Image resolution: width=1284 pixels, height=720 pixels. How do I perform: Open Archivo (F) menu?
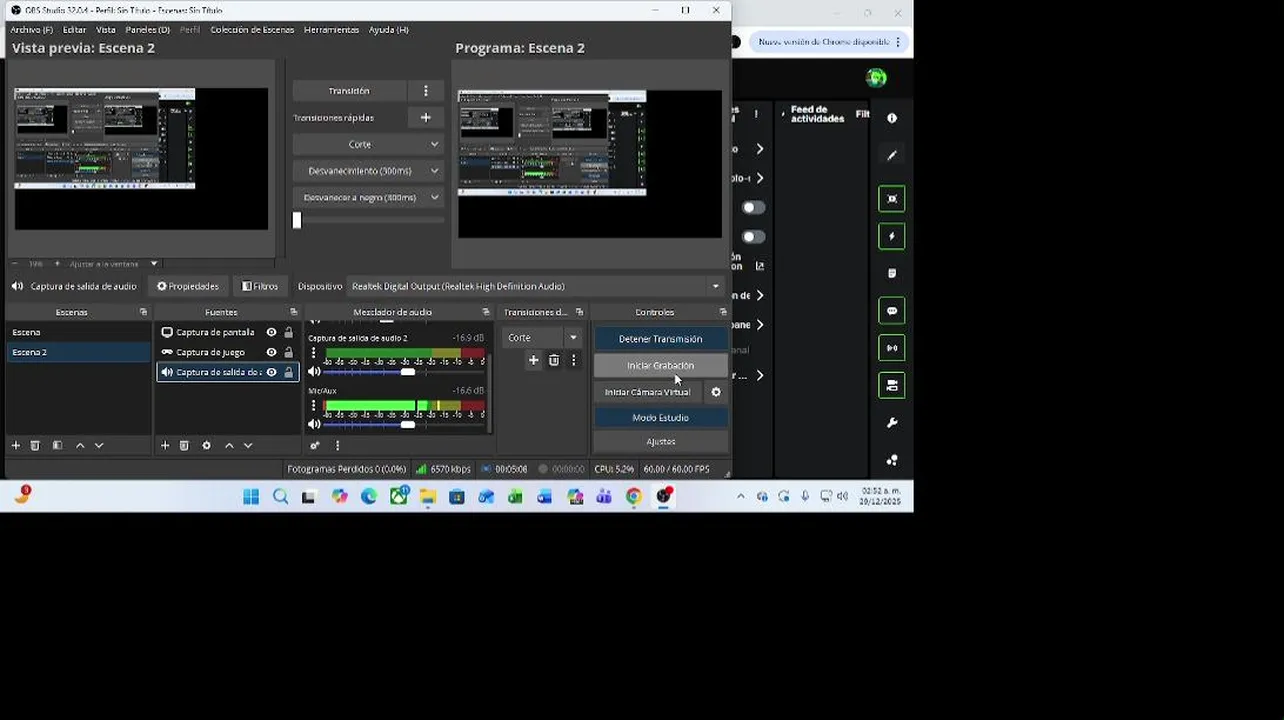coord(32,30)
